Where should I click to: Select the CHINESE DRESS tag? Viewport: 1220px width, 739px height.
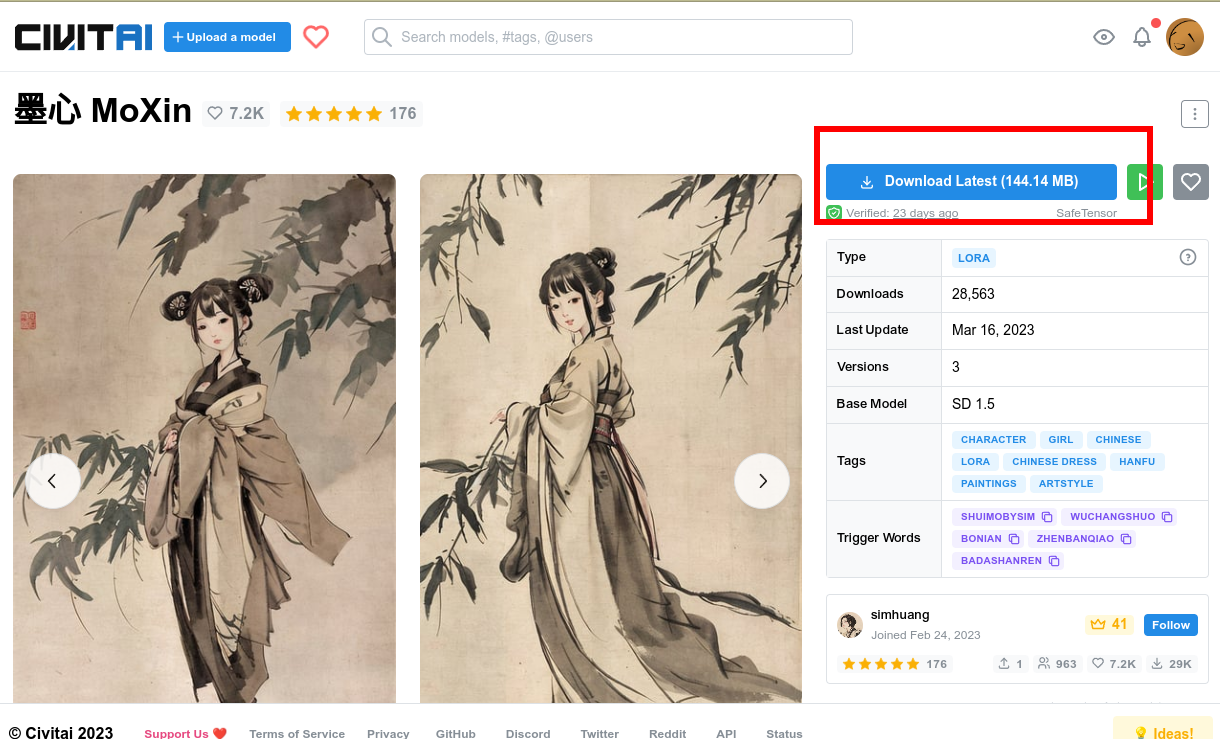coord(1054,462)
